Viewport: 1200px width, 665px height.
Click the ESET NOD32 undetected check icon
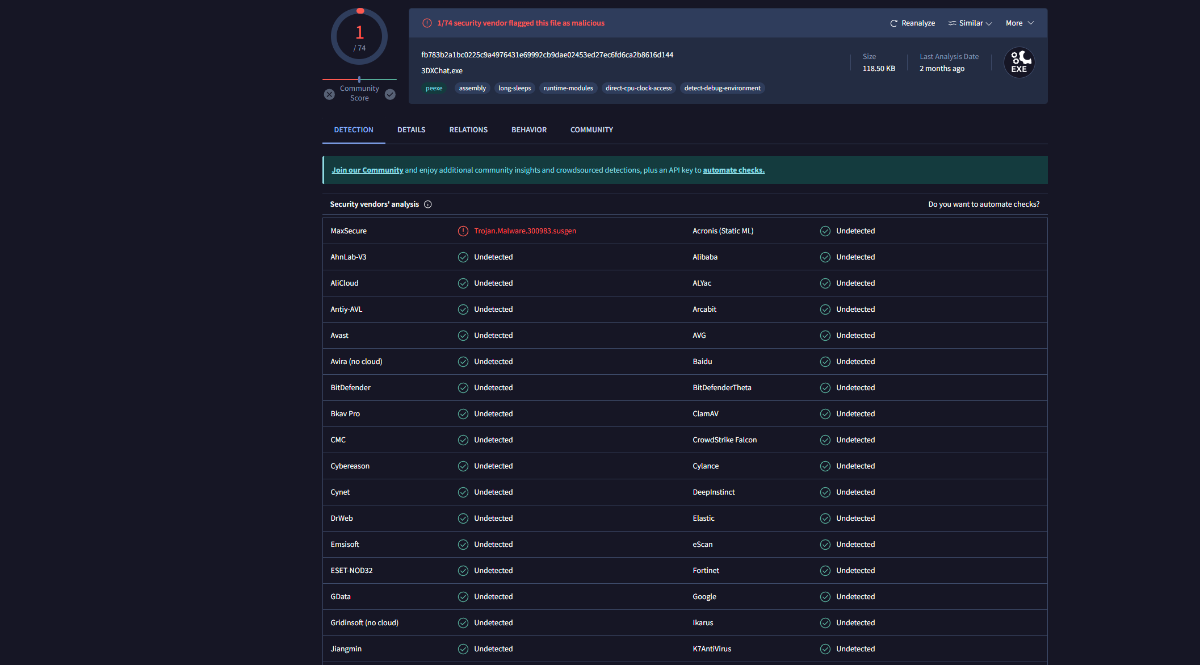click(463, 570)
